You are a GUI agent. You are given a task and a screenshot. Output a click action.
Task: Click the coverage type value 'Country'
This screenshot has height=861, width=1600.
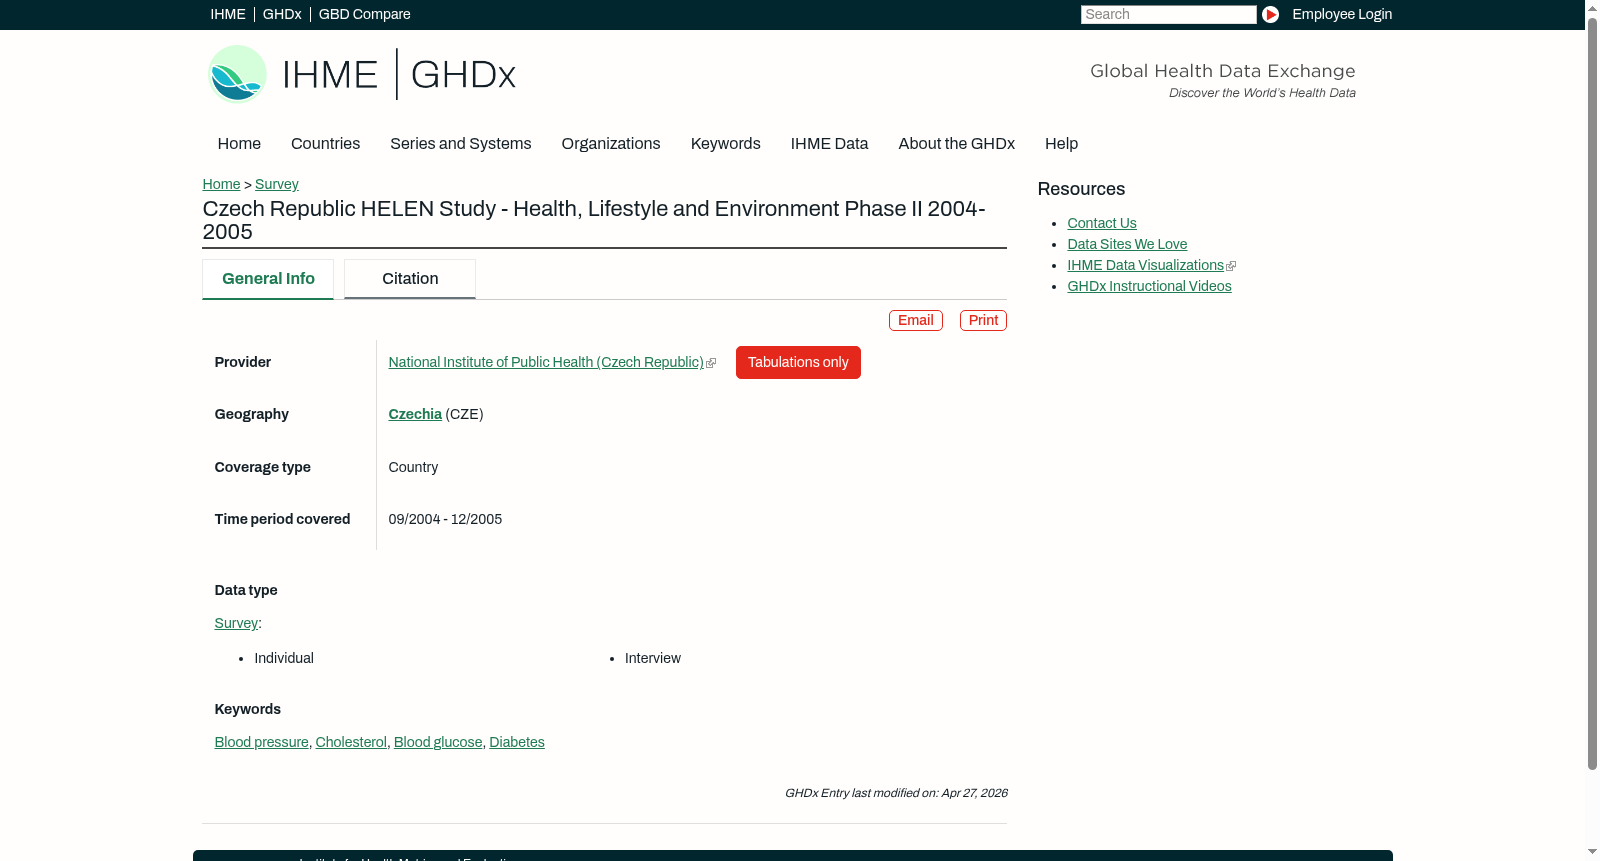pos(413,467)
